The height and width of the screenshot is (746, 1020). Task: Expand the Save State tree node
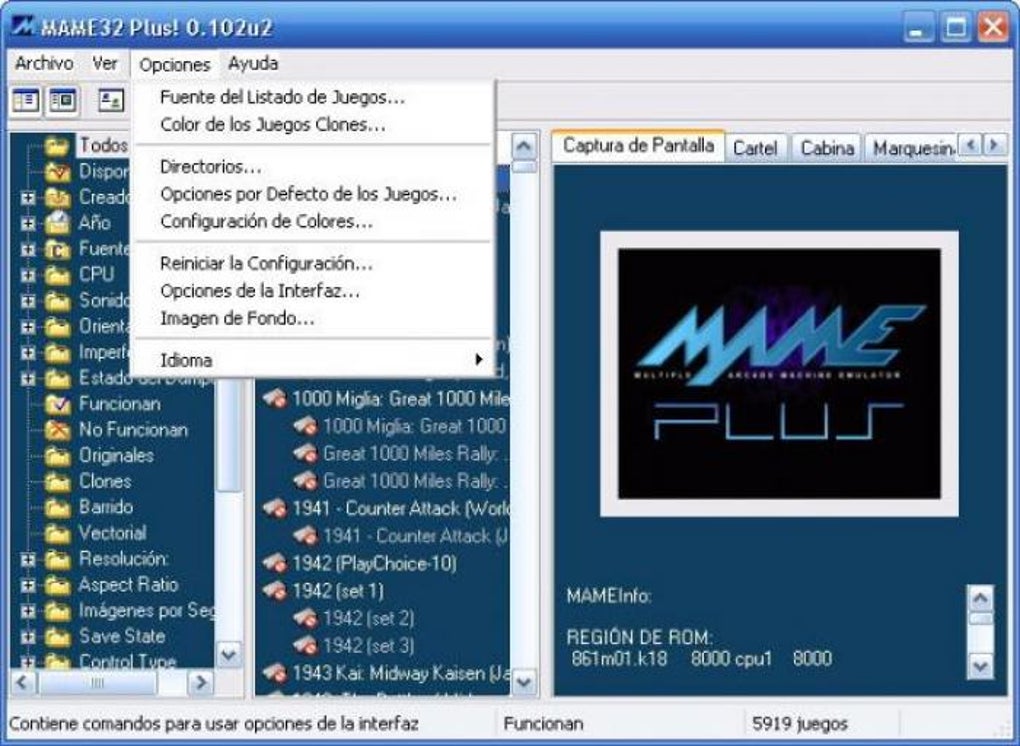28,637
